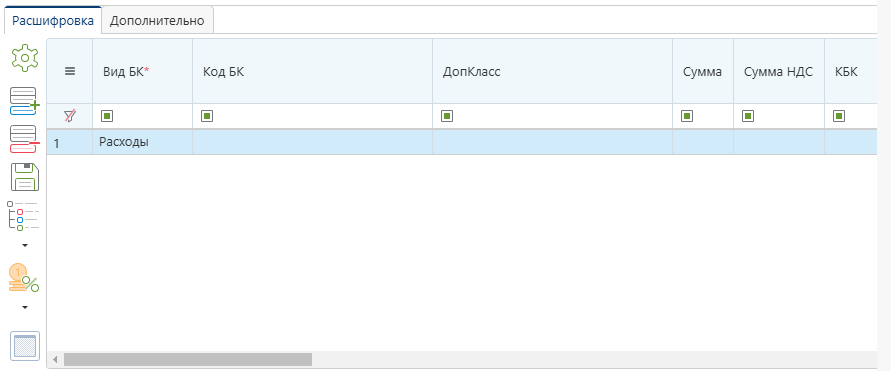Viewport: 891px width, 371px height.
Task: Click the coins percent calculation icon
Action: 23,278
